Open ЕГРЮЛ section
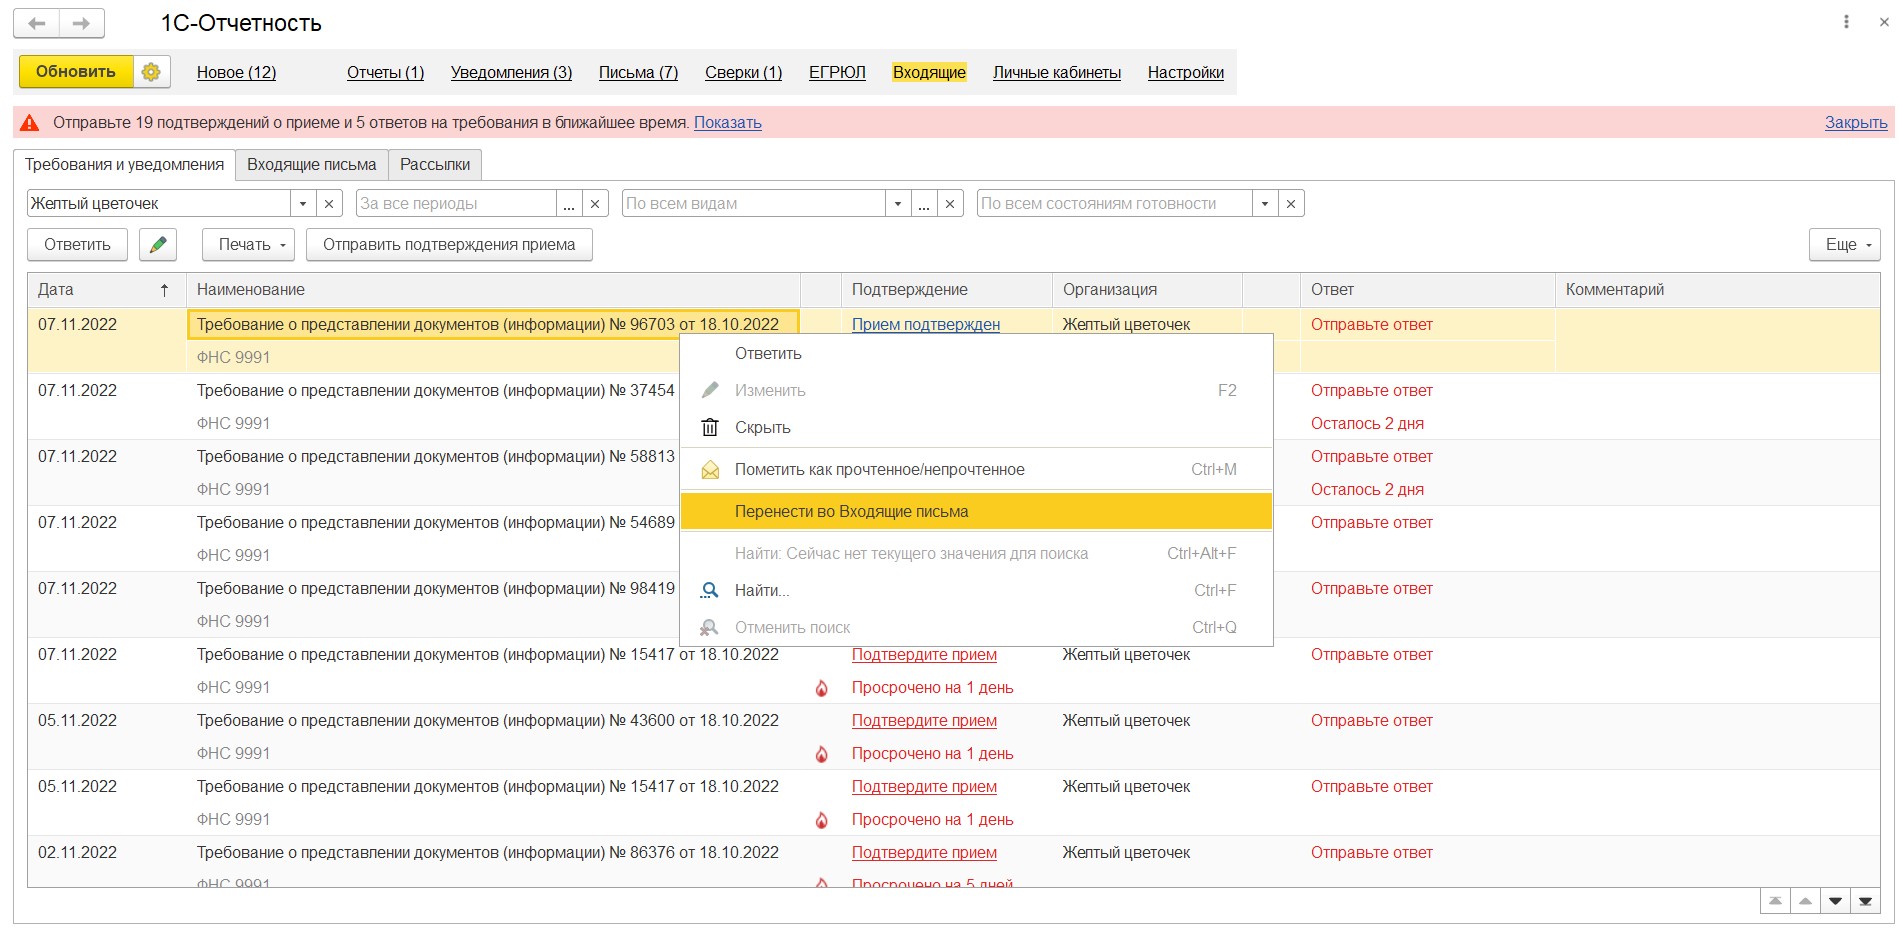This screenshot has height=928, width=1899. 837,73
